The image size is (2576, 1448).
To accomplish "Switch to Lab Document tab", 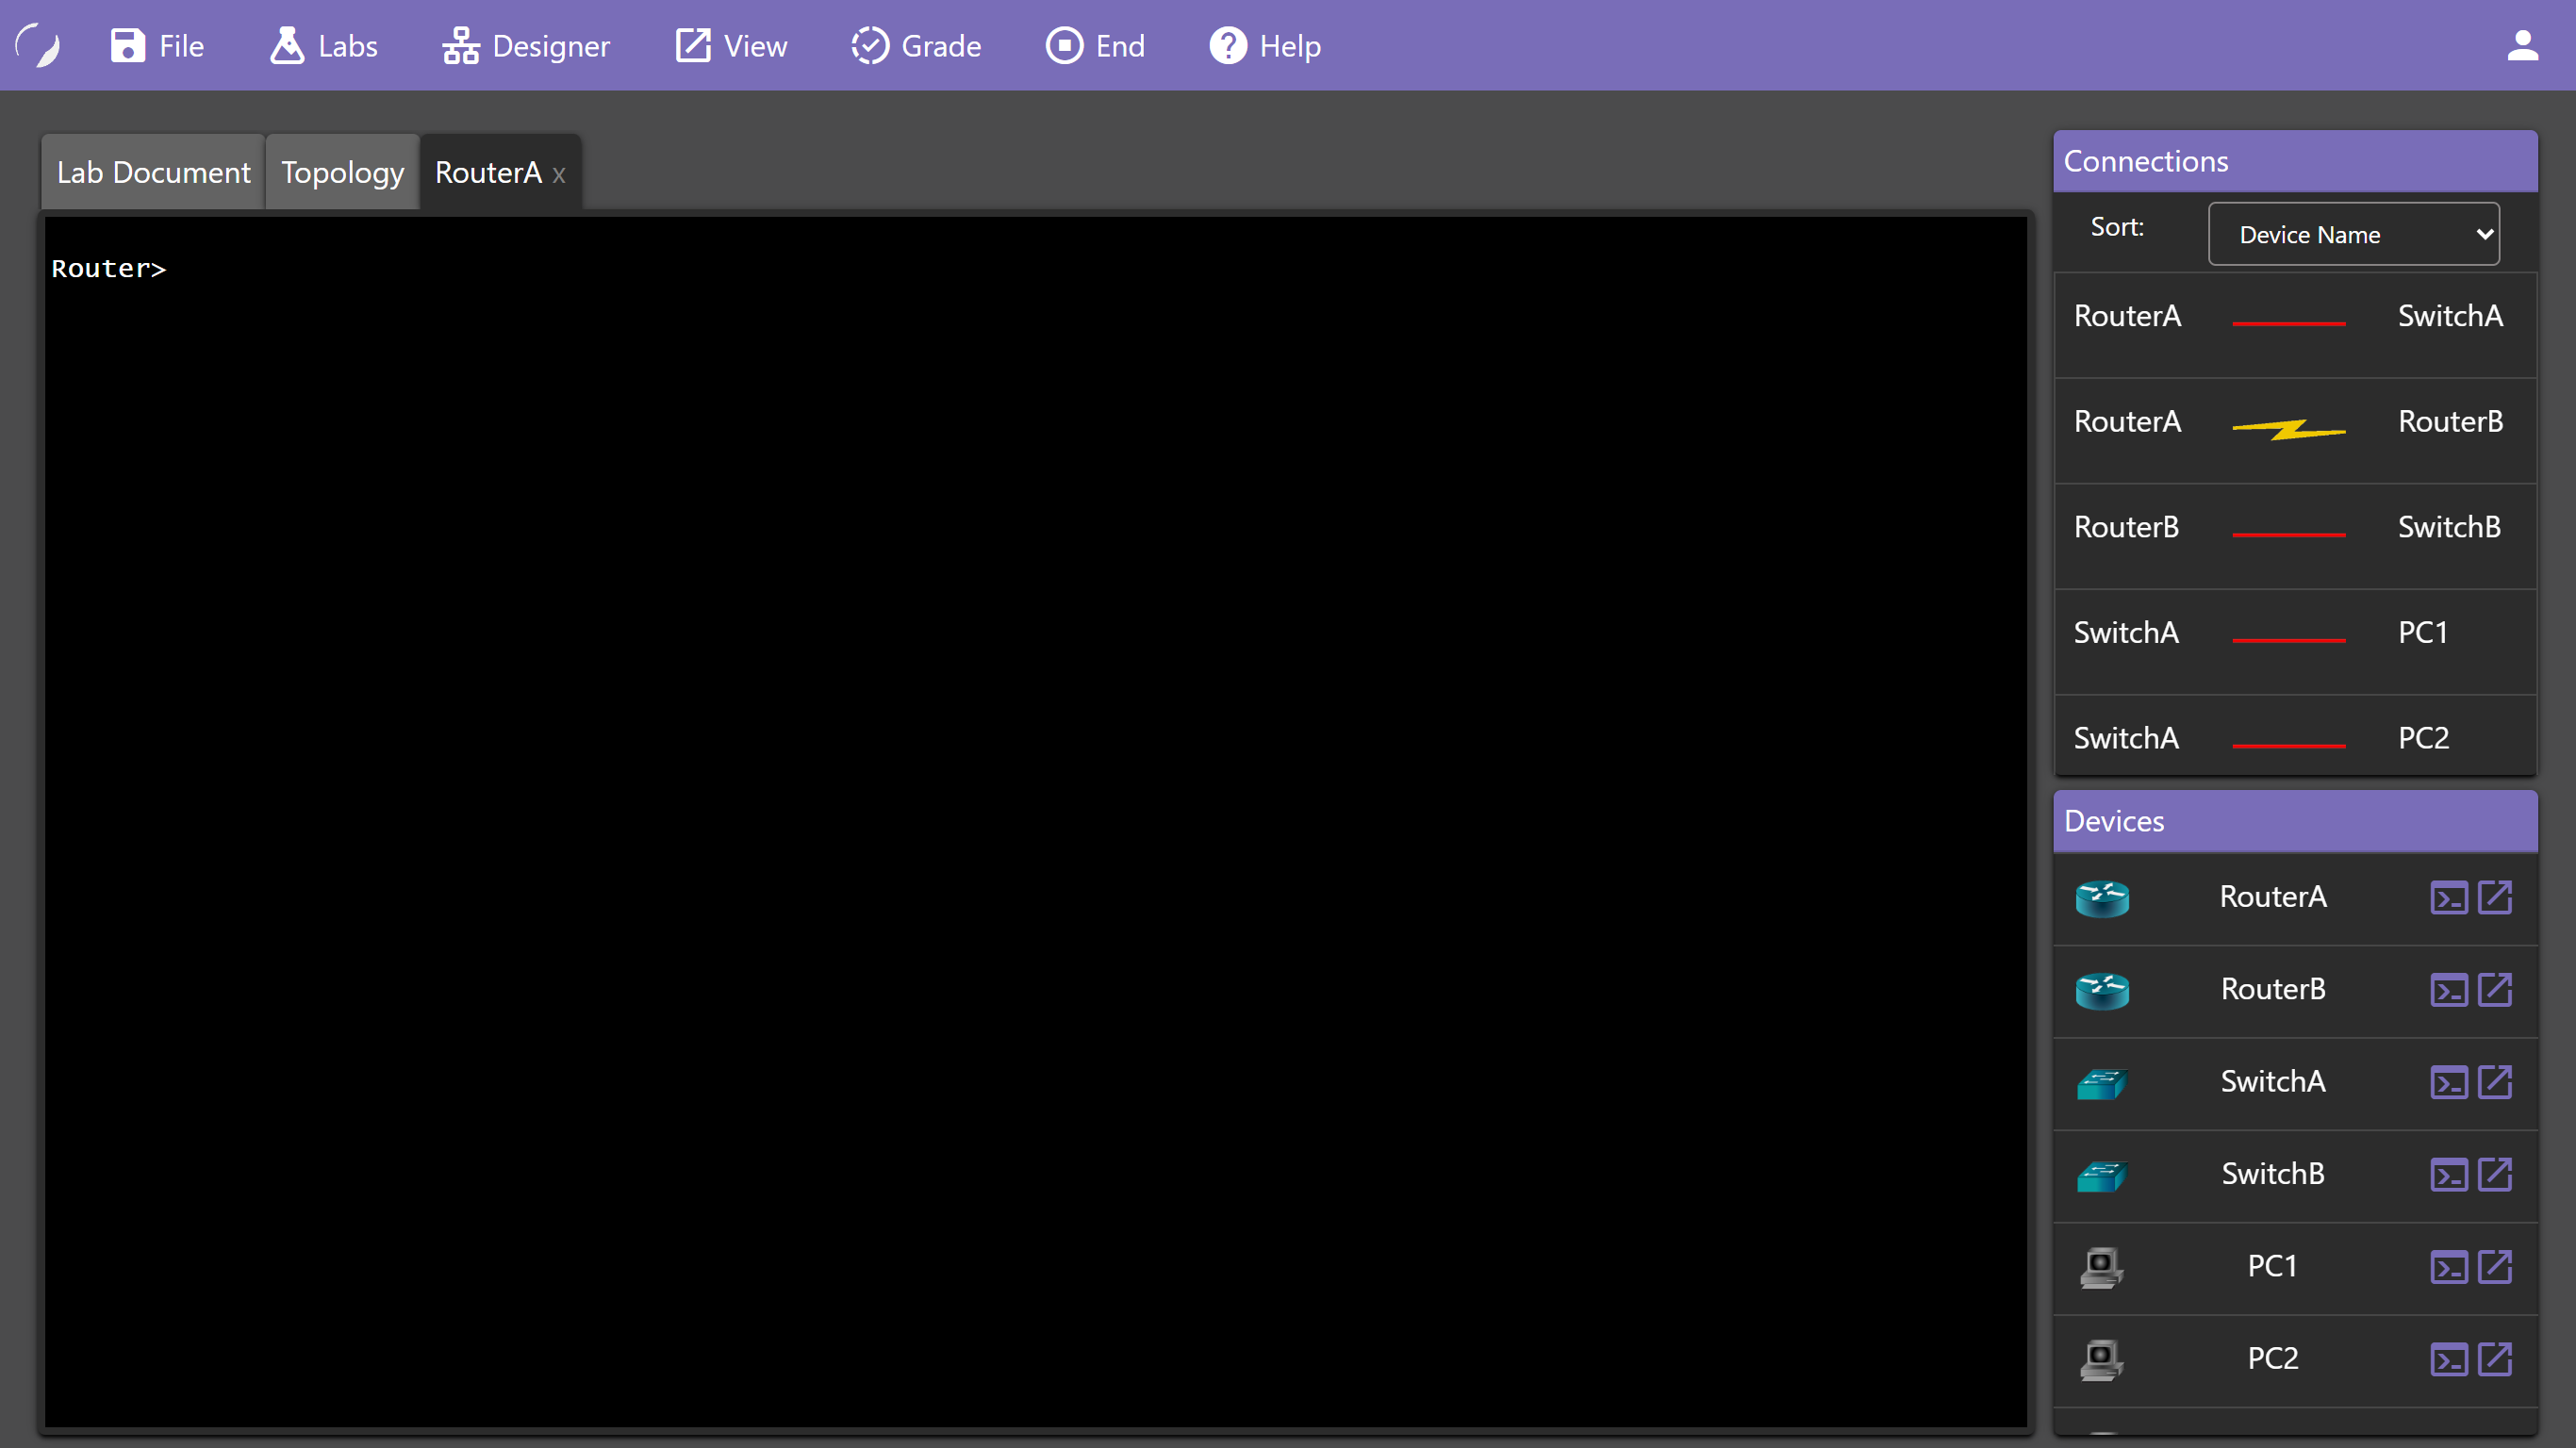I will pos(153,173).
